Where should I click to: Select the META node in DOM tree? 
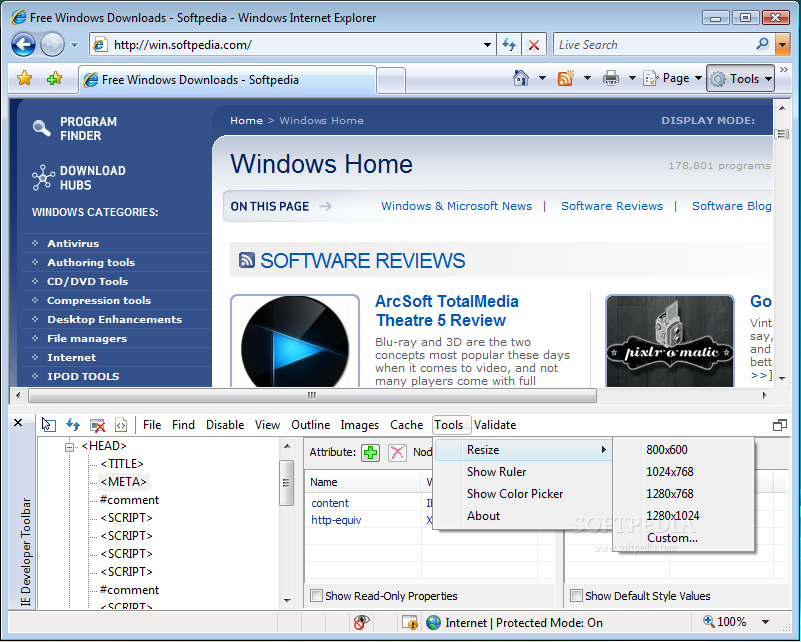(x=123, y=482)
